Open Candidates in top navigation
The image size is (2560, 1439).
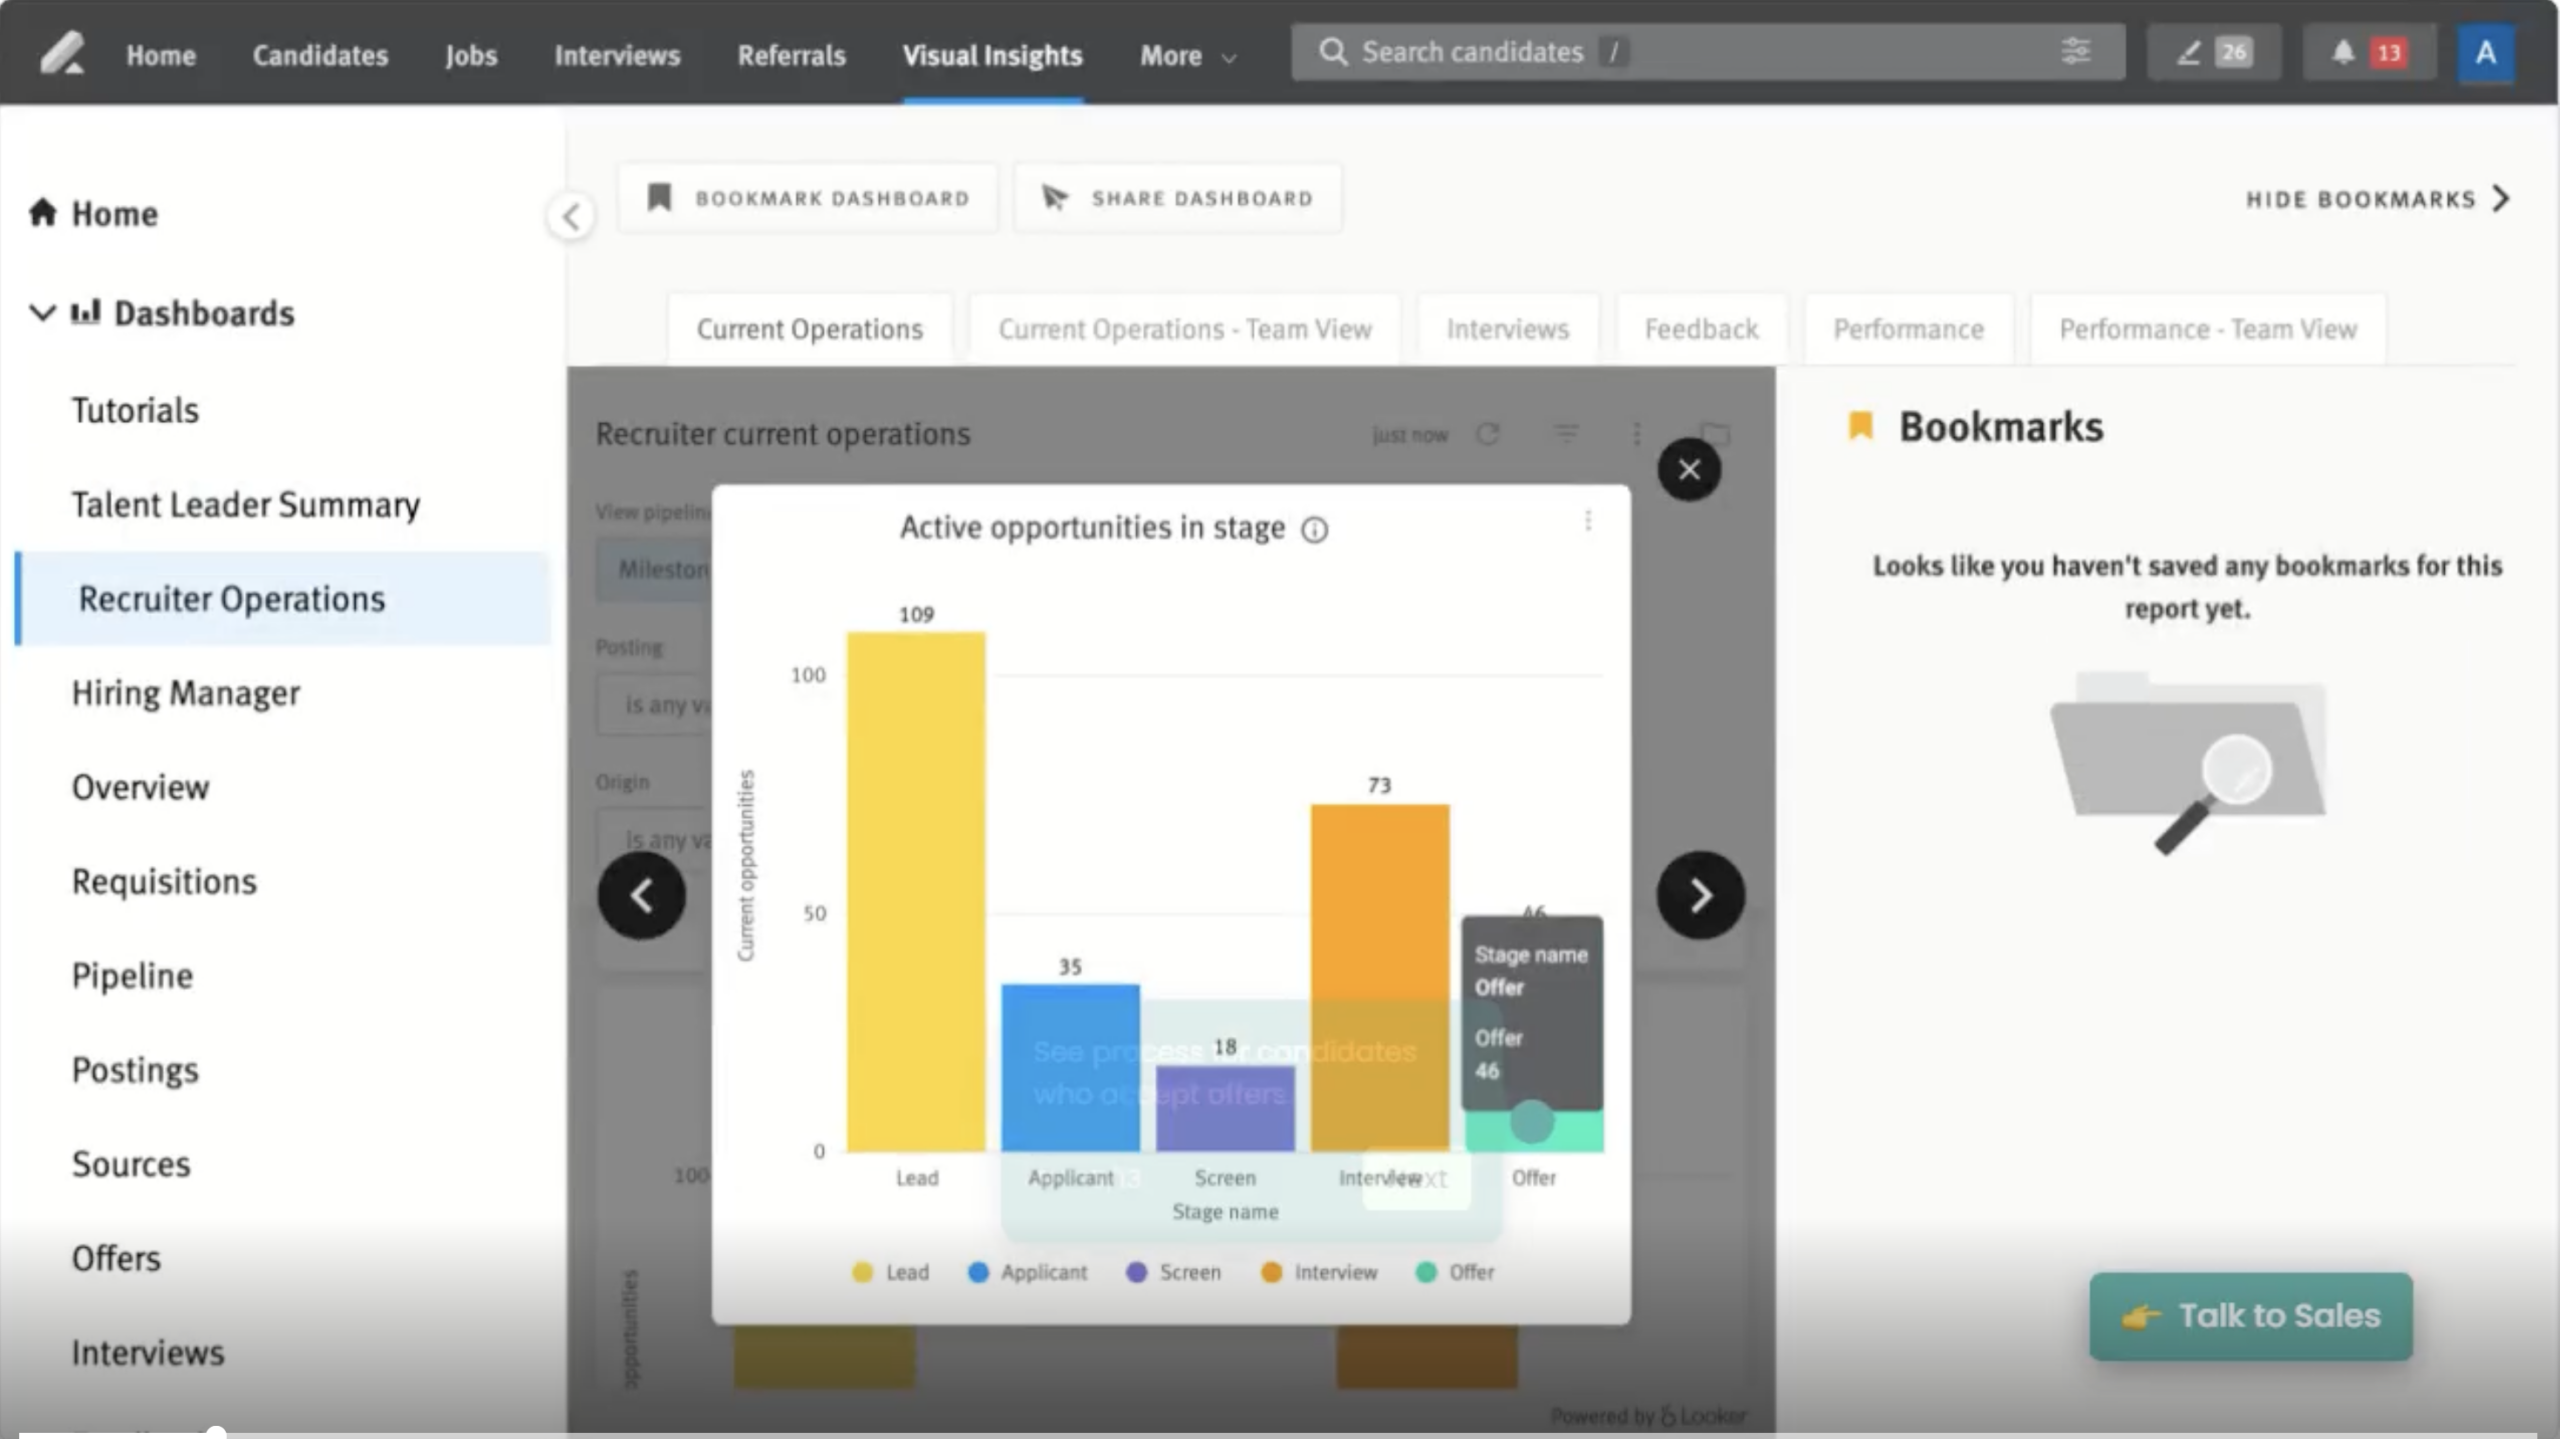pos(320,56)
